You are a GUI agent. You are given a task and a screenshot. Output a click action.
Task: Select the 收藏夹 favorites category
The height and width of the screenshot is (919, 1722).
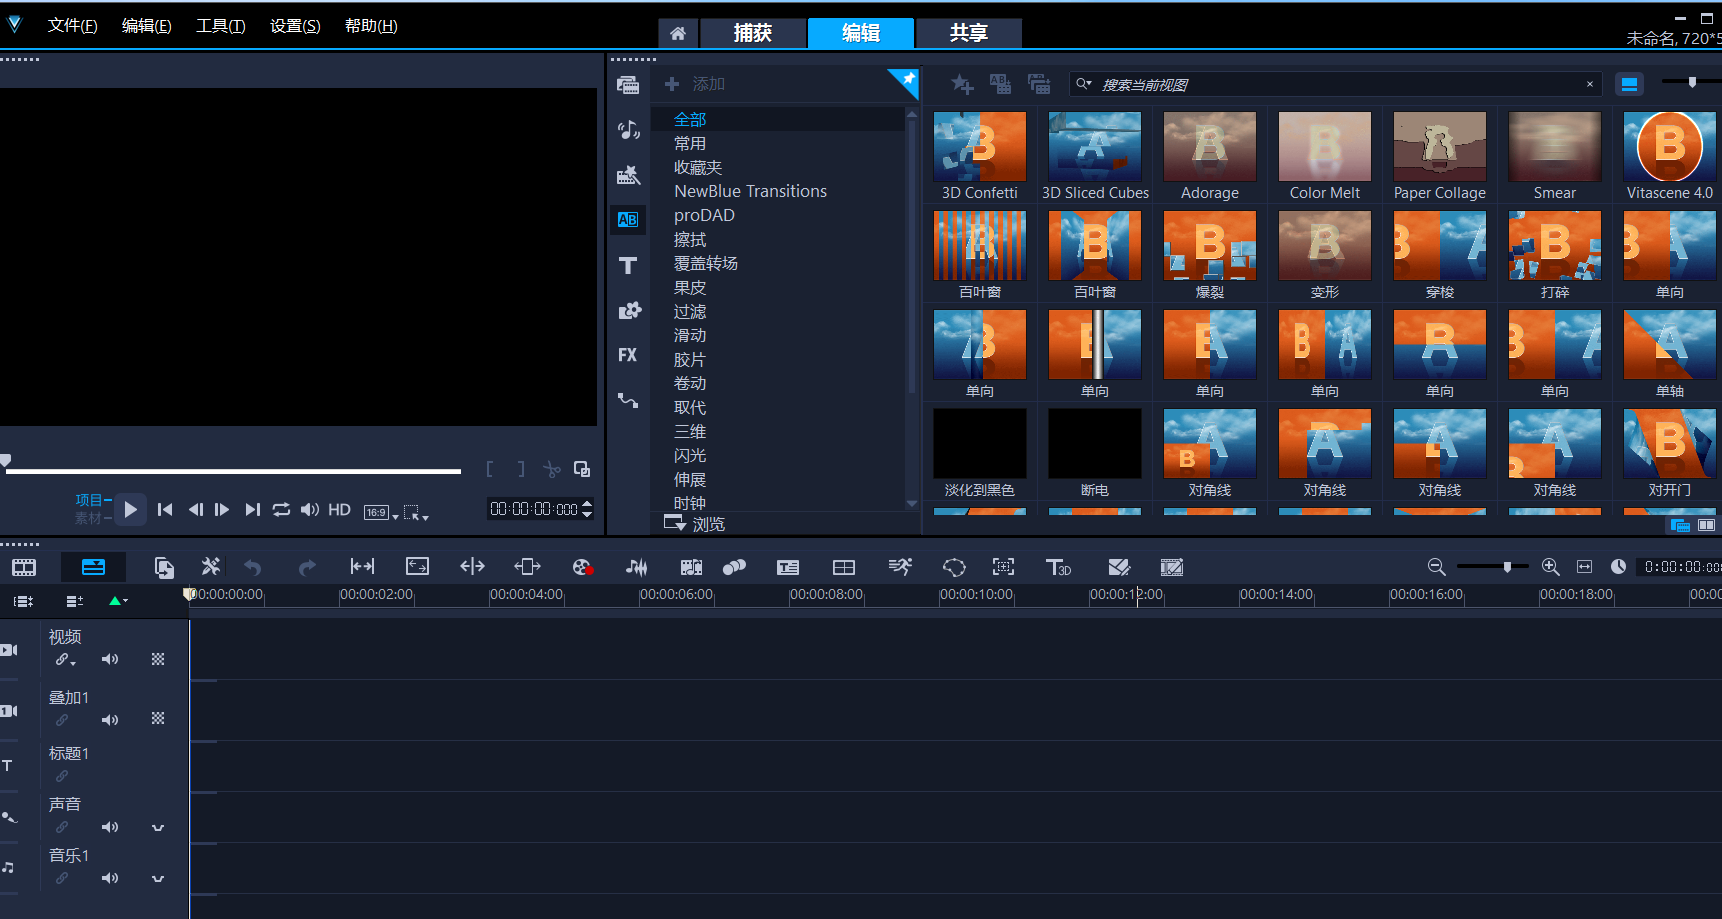[x=698, y=167]
